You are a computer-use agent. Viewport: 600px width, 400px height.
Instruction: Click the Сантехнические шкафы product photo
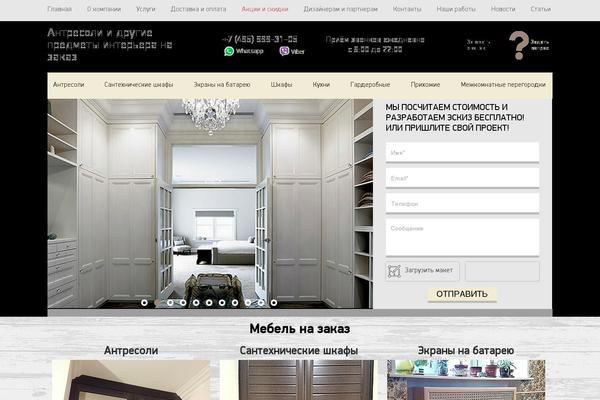[299, 380]
